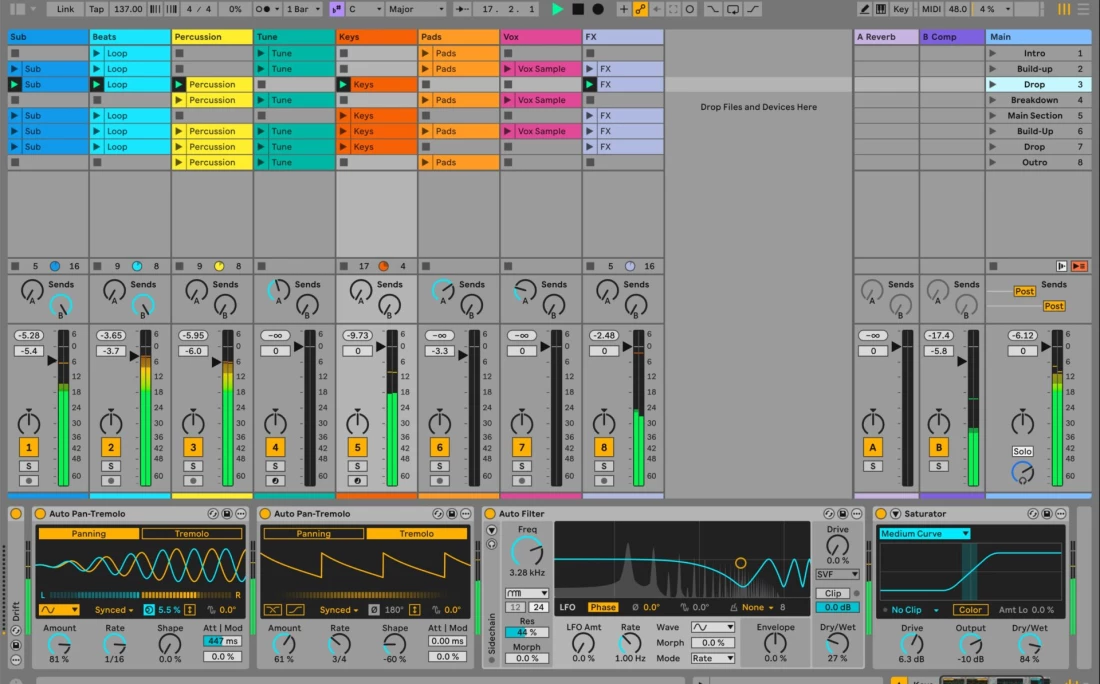Open the Medium Curve dropdown in Saturator

[924, 534]
